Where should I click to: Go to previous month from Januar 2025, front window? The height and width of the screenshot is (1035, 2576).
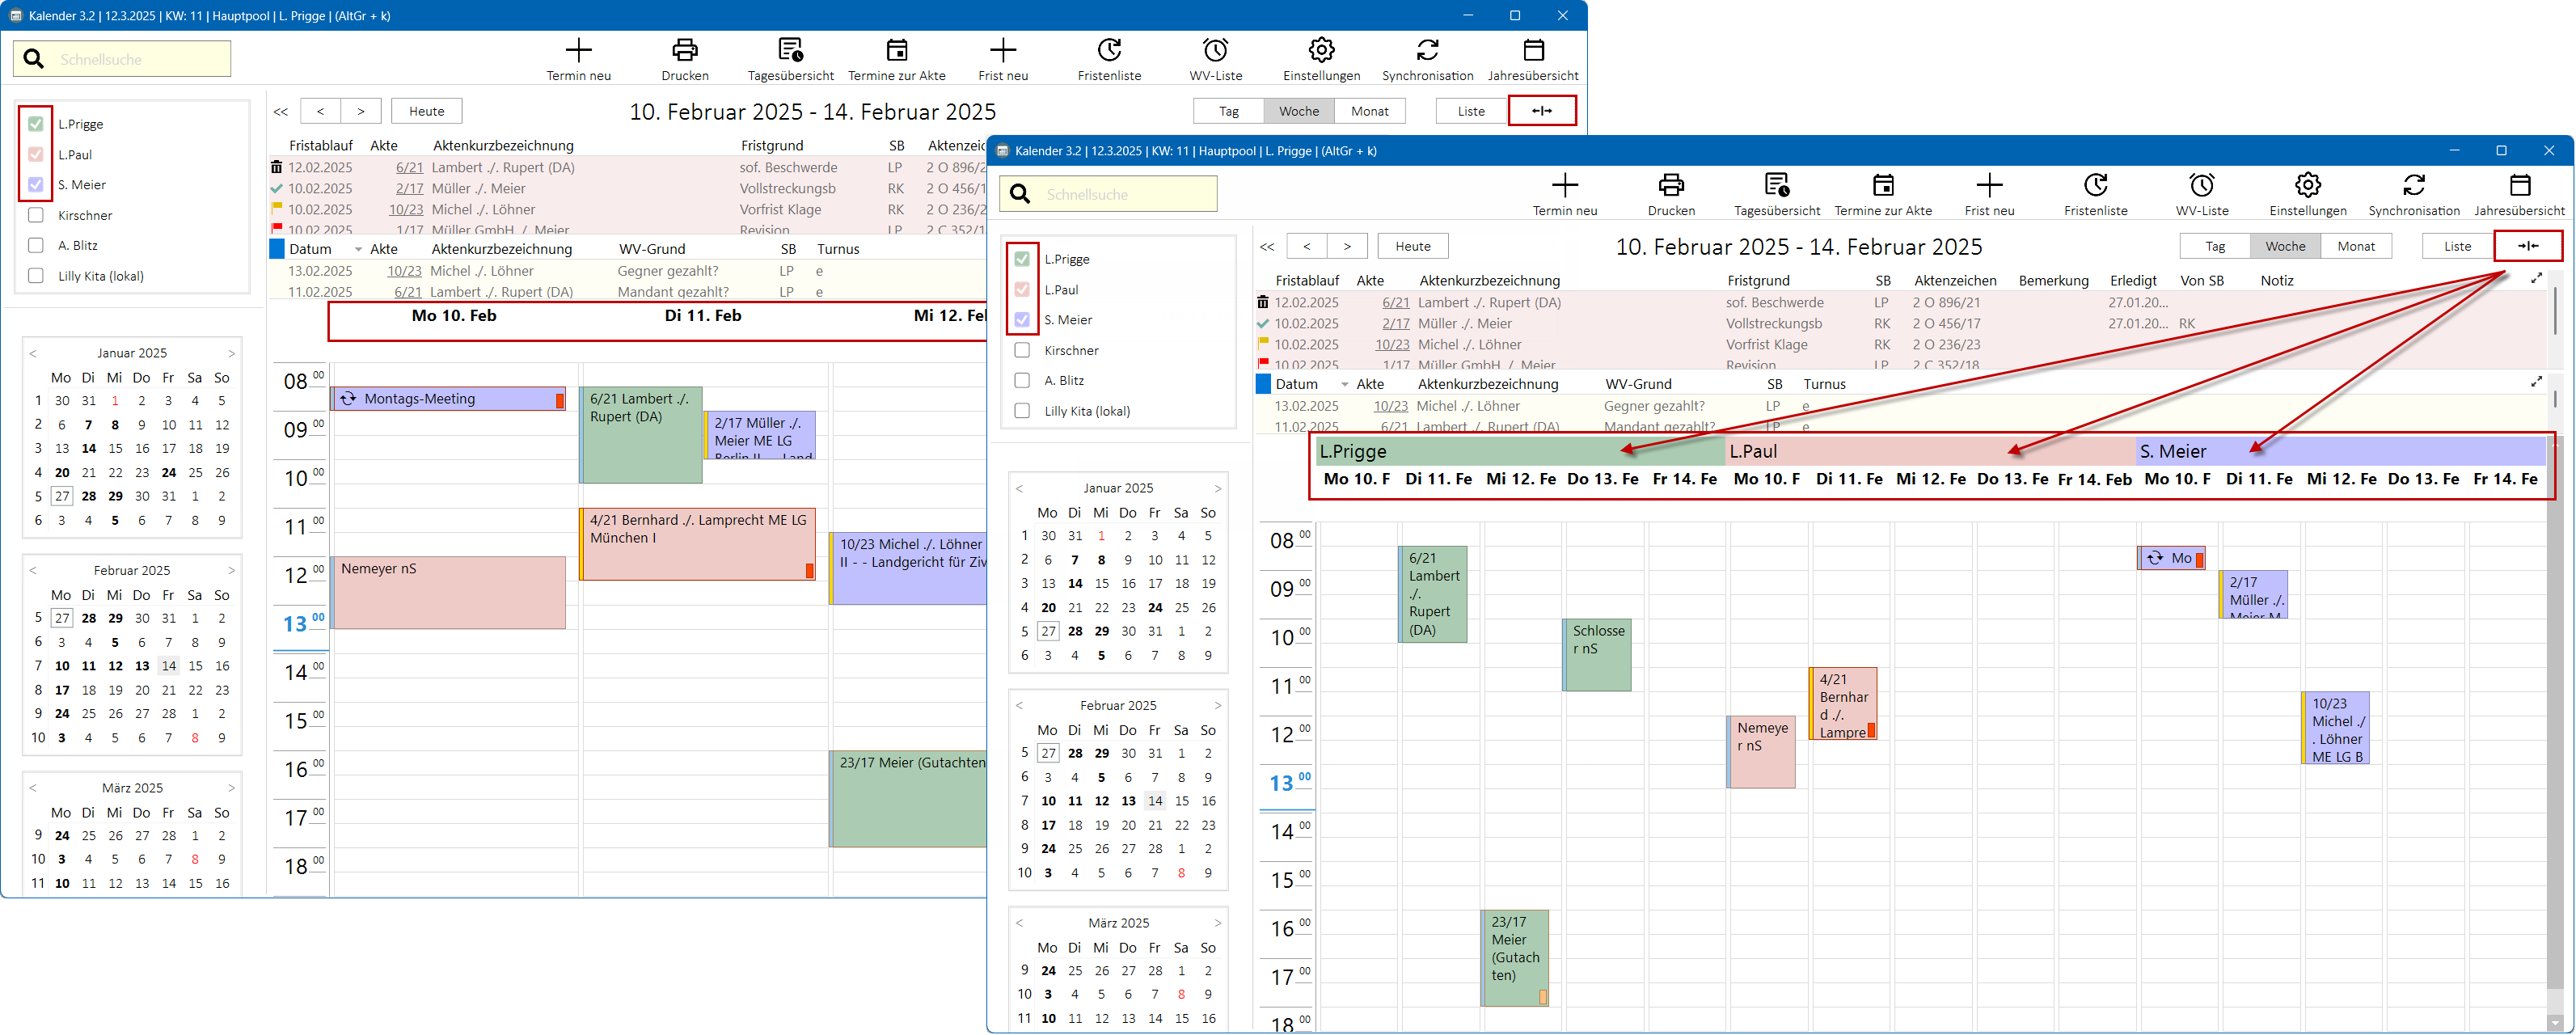tap(1019, 488)
